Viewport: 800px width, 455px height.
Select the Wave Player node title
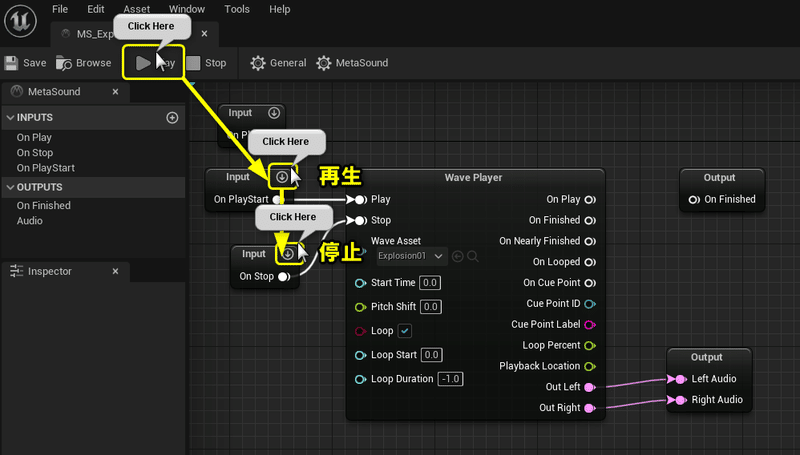click(473, 178)
